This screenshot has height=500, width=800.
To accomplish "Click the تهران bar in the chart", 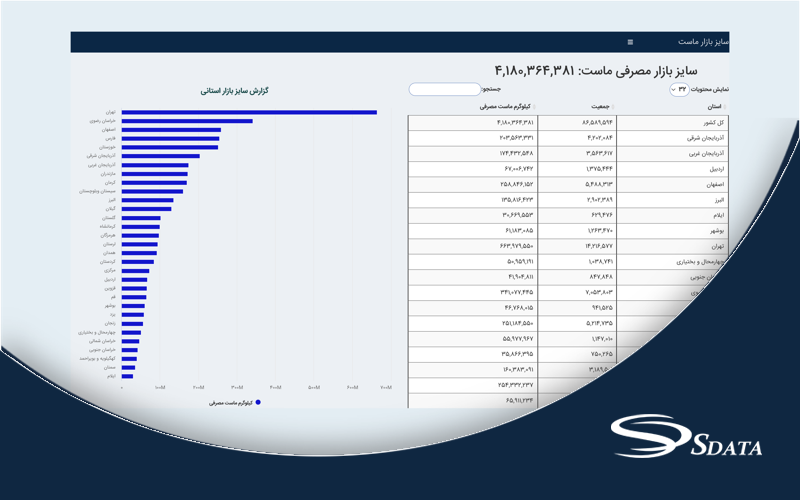I will tap(249, 112).
